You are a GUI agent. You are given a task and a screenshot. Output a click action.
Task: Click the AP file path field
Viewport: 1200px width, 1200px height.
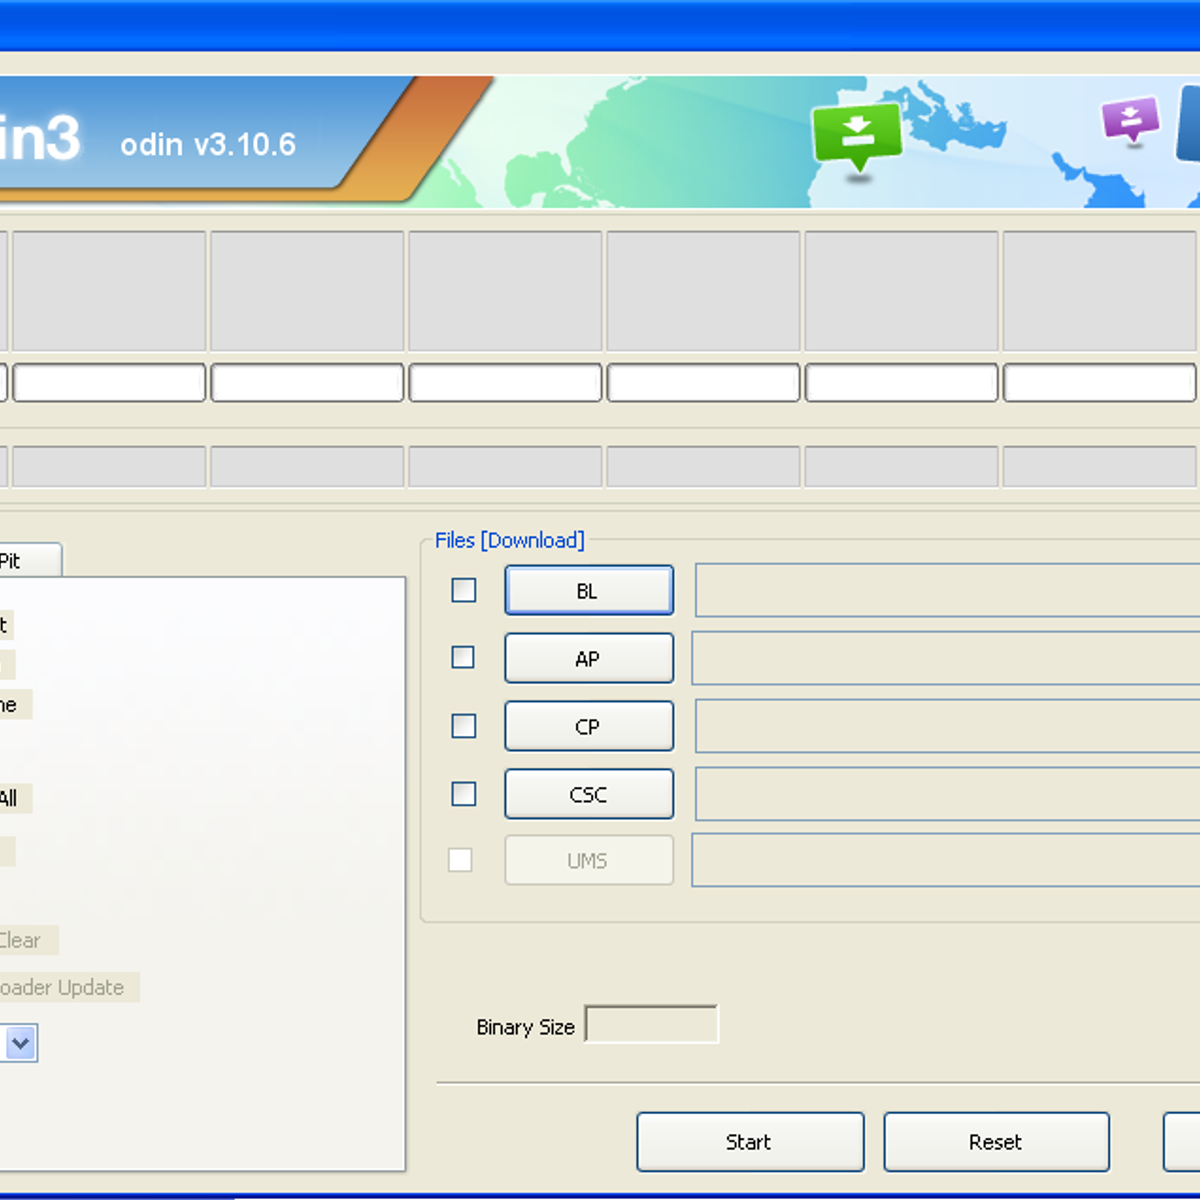pos(946,658)
